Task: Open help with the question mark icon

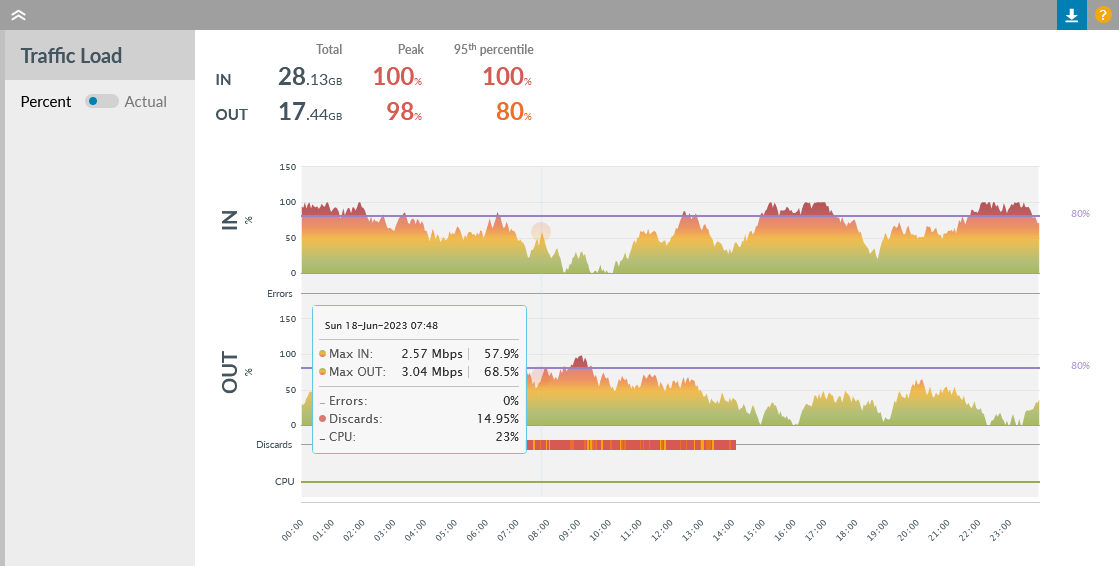Action: [1102, 15]
